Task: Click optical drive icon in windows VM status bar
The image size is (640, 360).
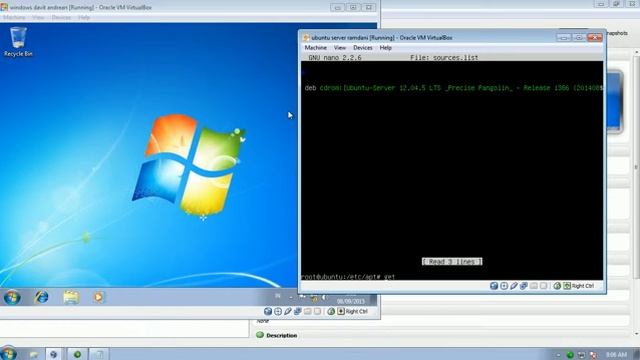Action: pyautogui.click(x=278, y=311)
